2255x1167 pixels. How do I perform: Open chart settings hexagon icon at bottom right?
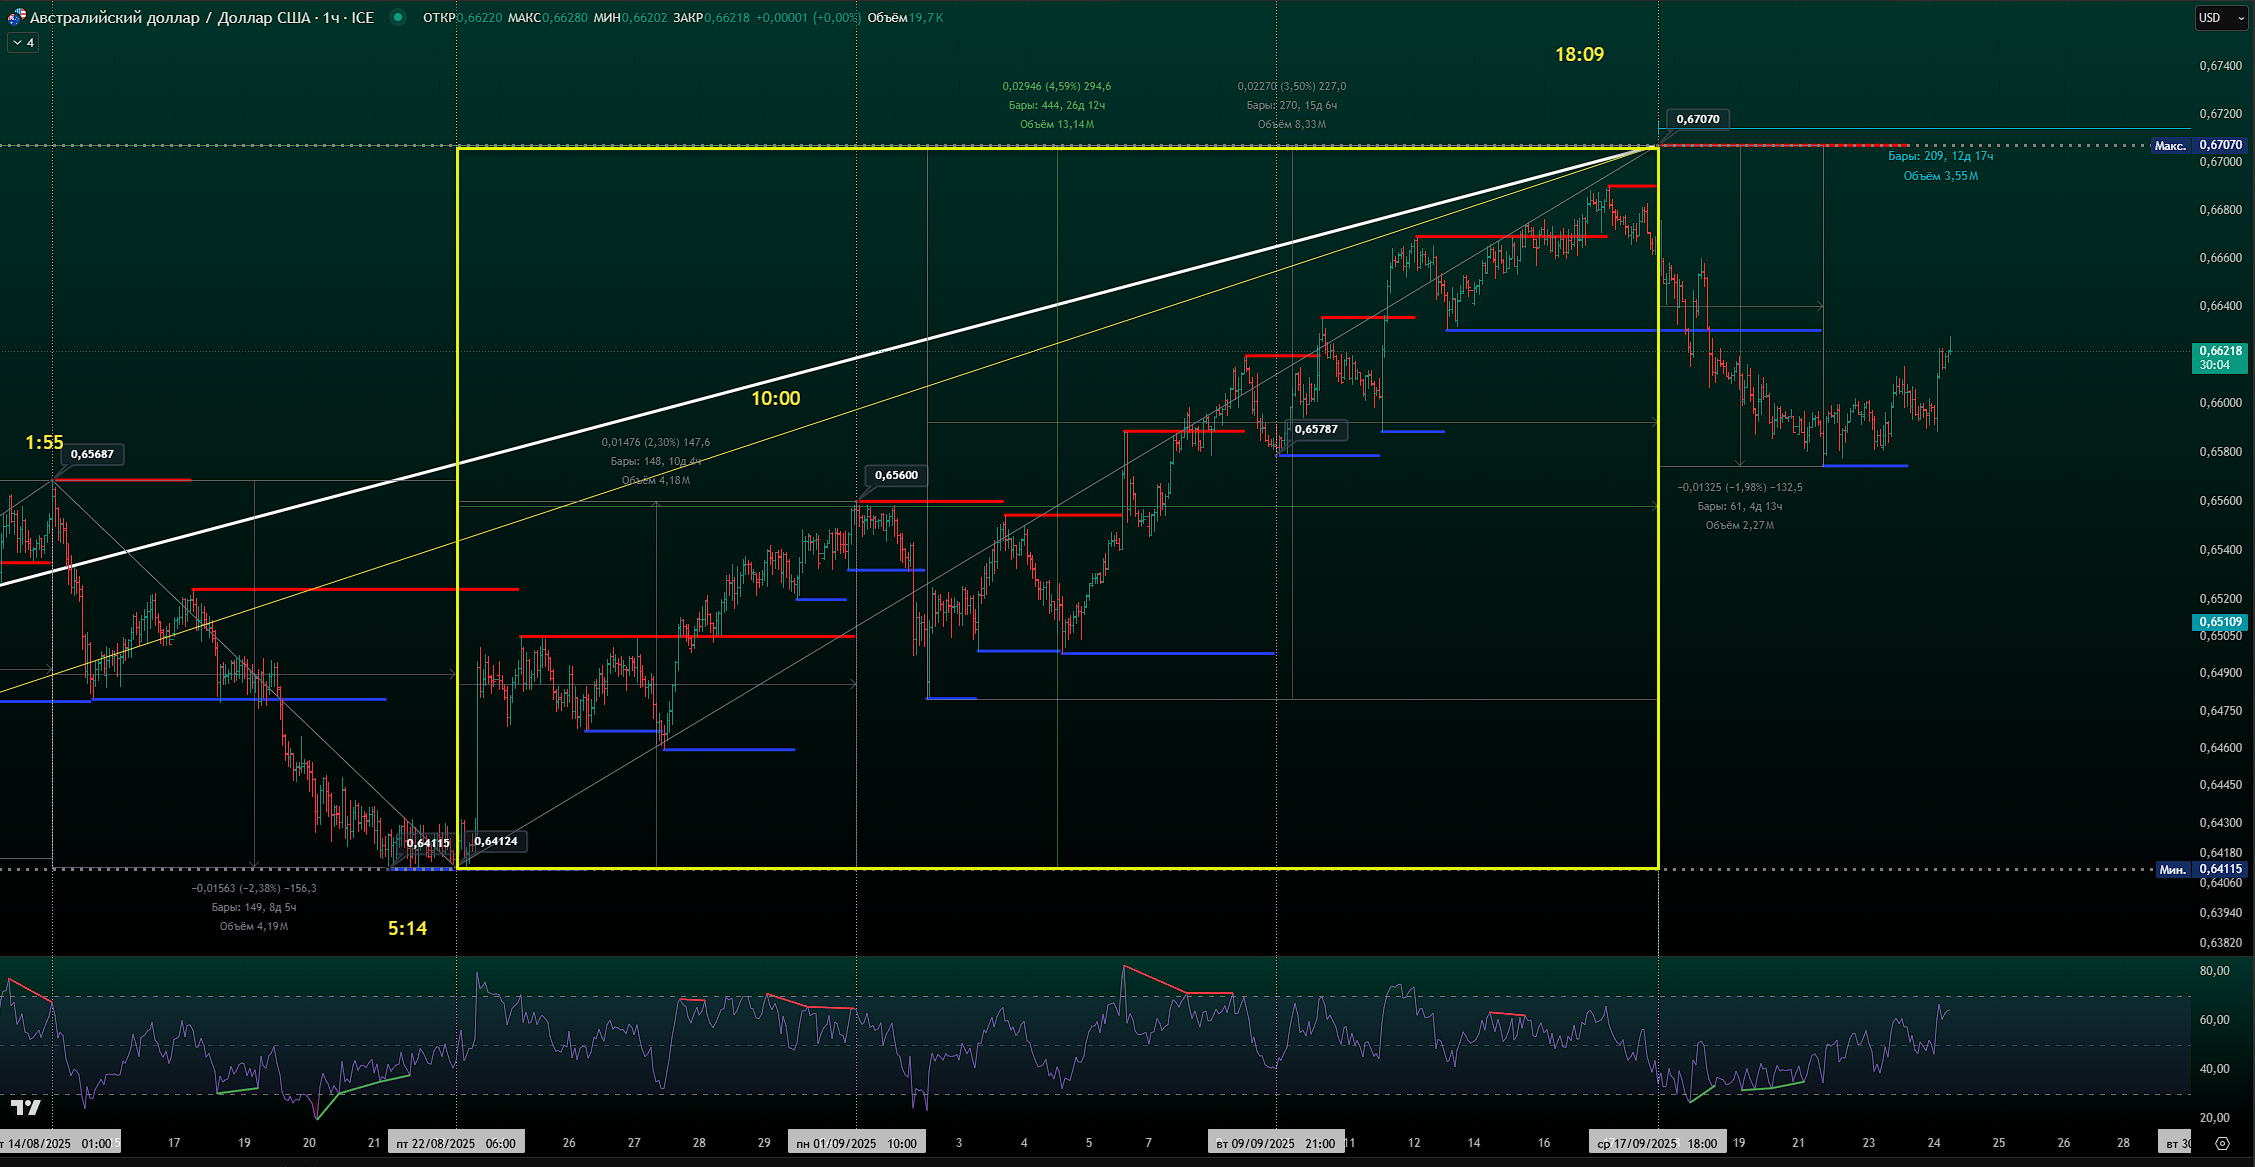[2222, 1143]
